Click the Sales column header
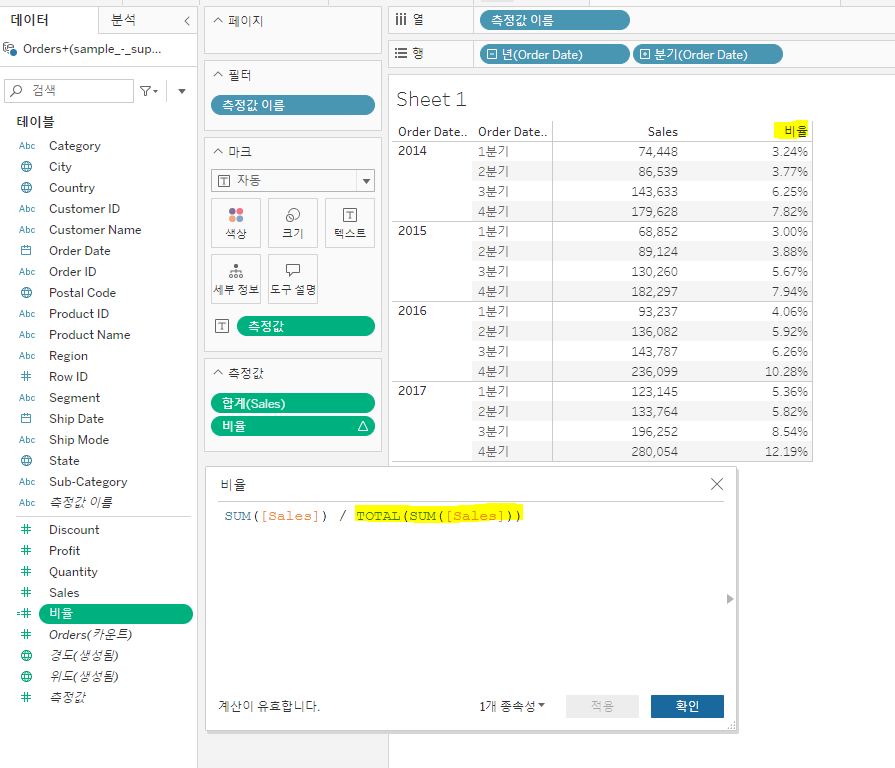 point(663,132)
